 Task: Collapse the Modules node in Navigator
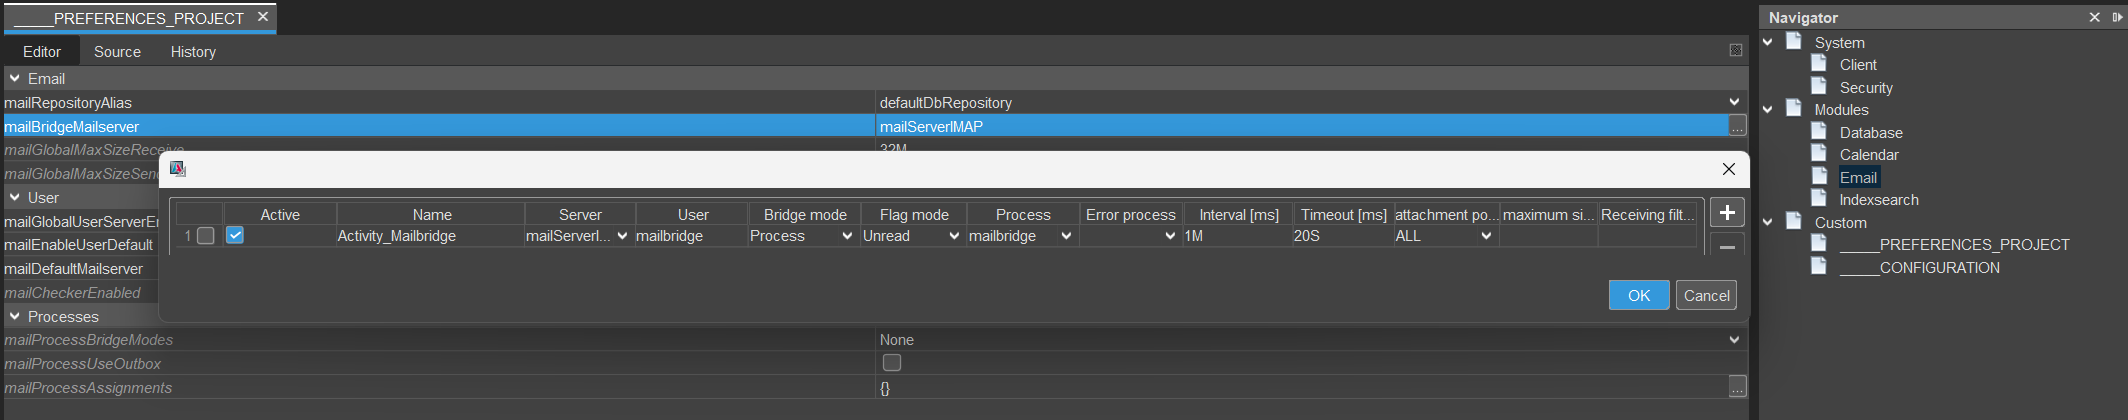(1768, 109)
